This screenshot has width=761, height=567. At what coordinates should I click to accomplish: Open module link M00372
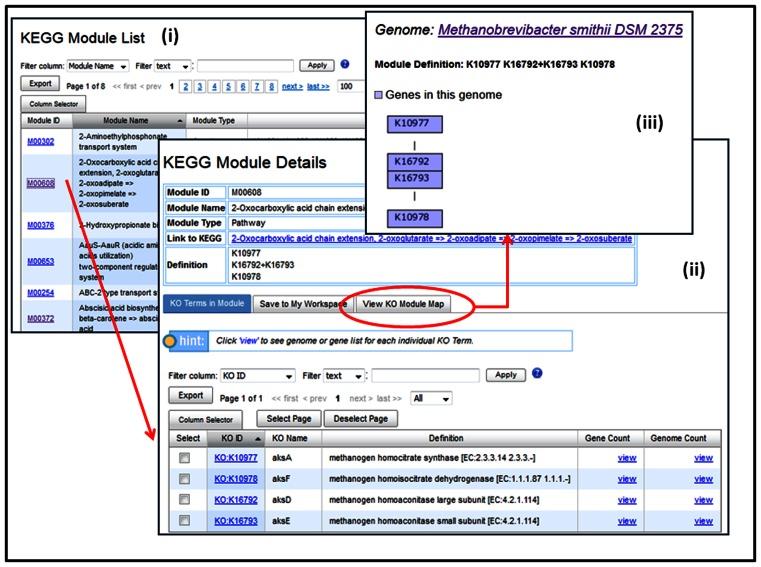click(41, 318)
